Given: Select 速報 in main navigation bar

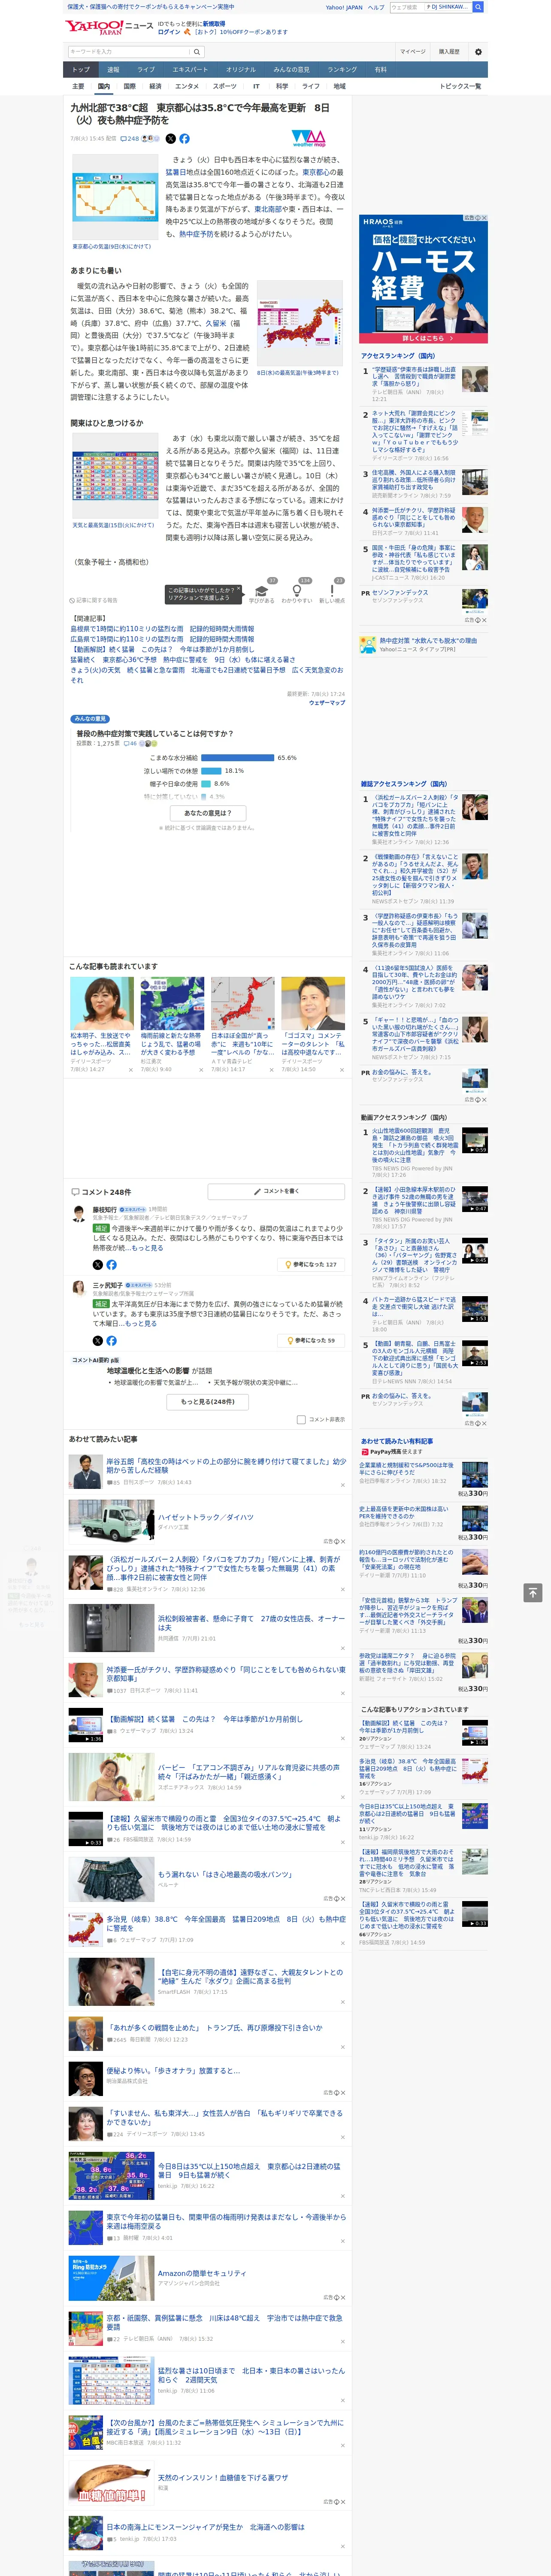Looking at the screenshot, I should [x=113, y=70].
